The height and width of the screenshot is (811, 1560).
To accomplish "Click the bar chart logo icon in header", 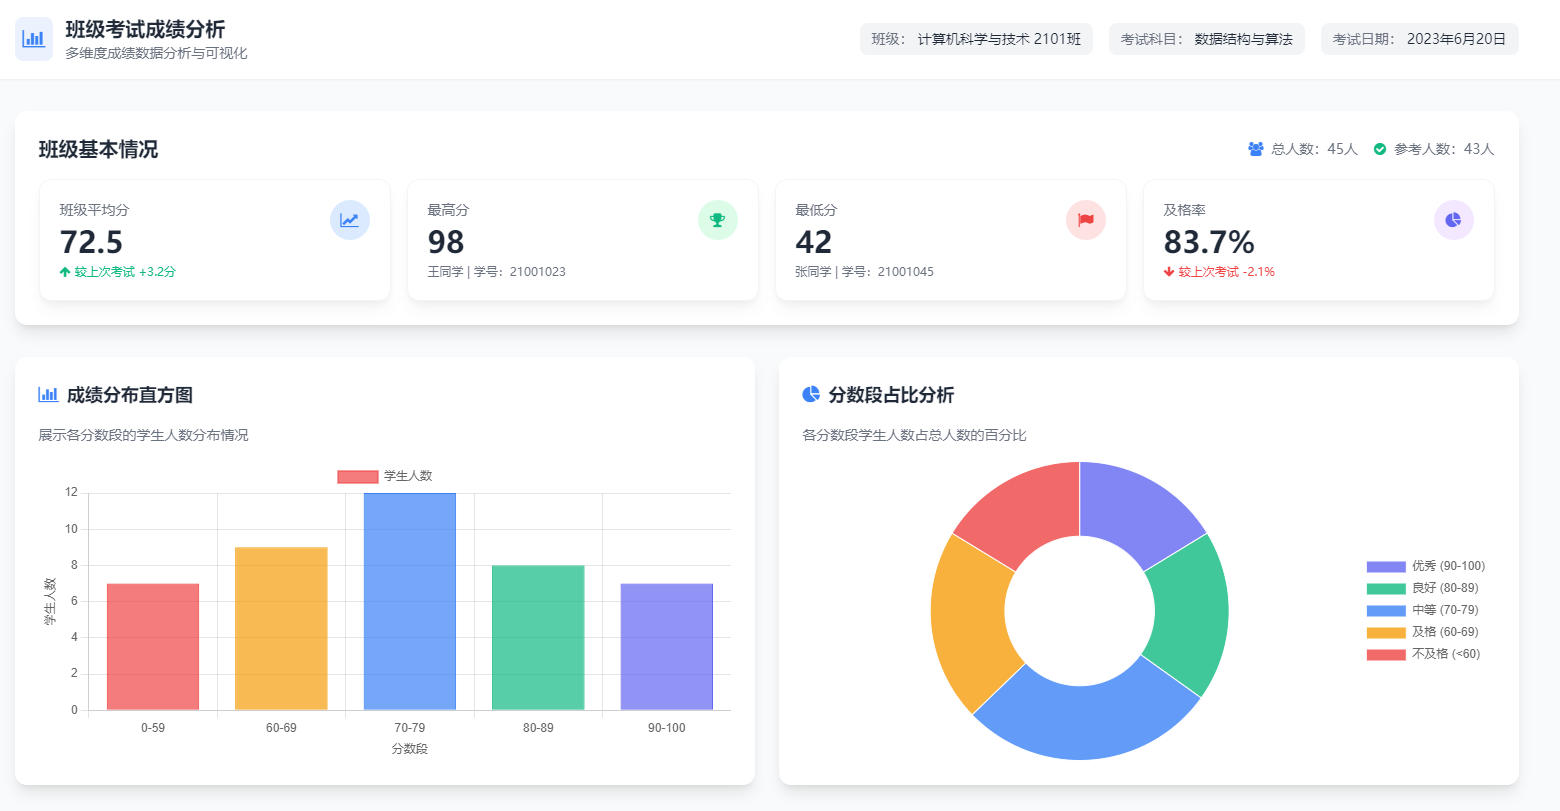I will 34,39.
